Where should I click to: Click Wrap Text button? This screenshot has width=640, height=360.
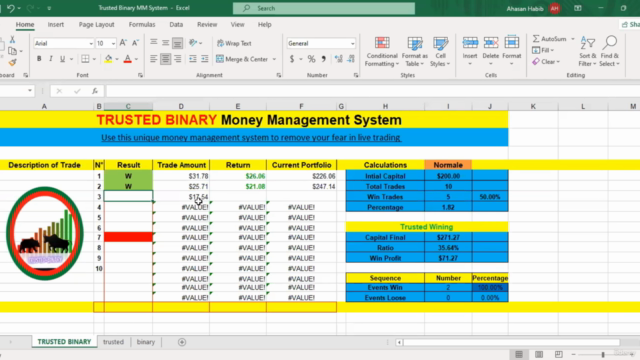coord(234,43)
